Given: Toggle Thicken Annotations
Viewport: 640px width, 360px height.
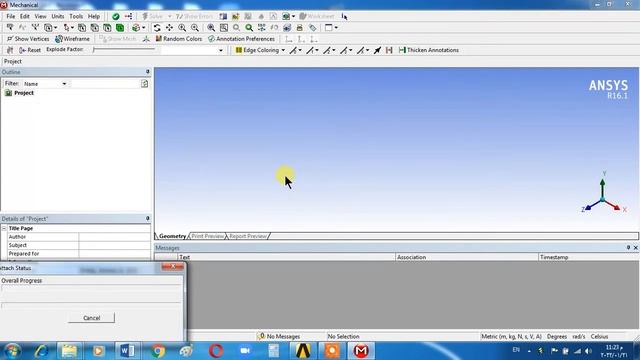Looking at the screenshot, I should (429, 50).
